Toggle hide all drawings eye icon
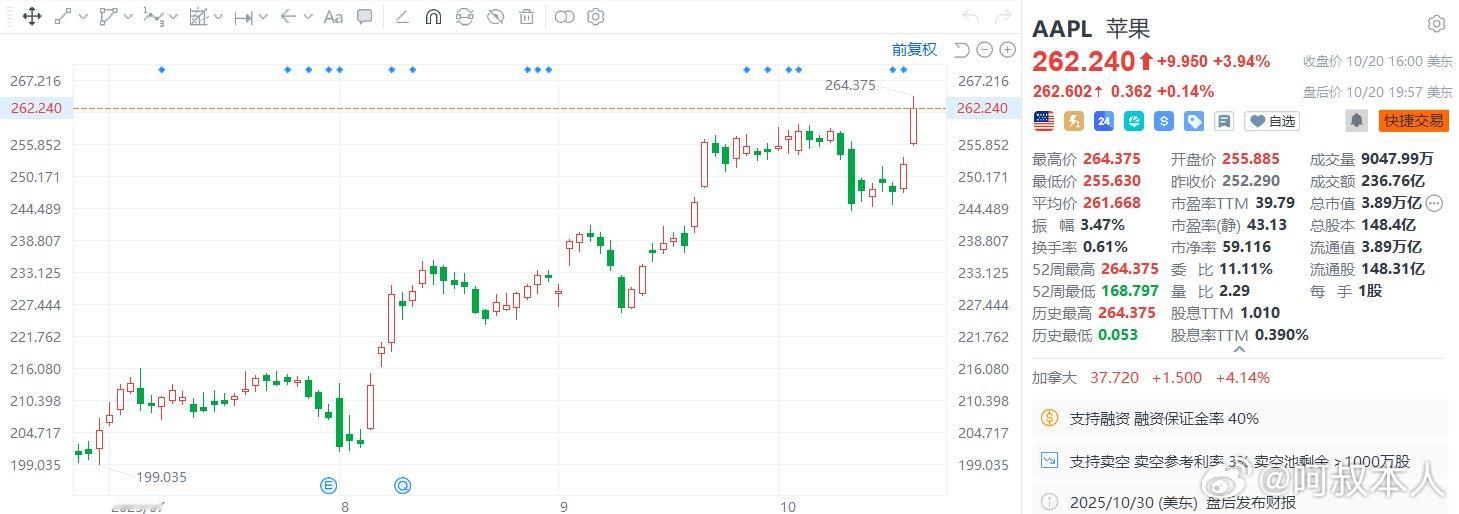Image resolution: width=1459 pixels, height=514 pixels. (495, 16)
